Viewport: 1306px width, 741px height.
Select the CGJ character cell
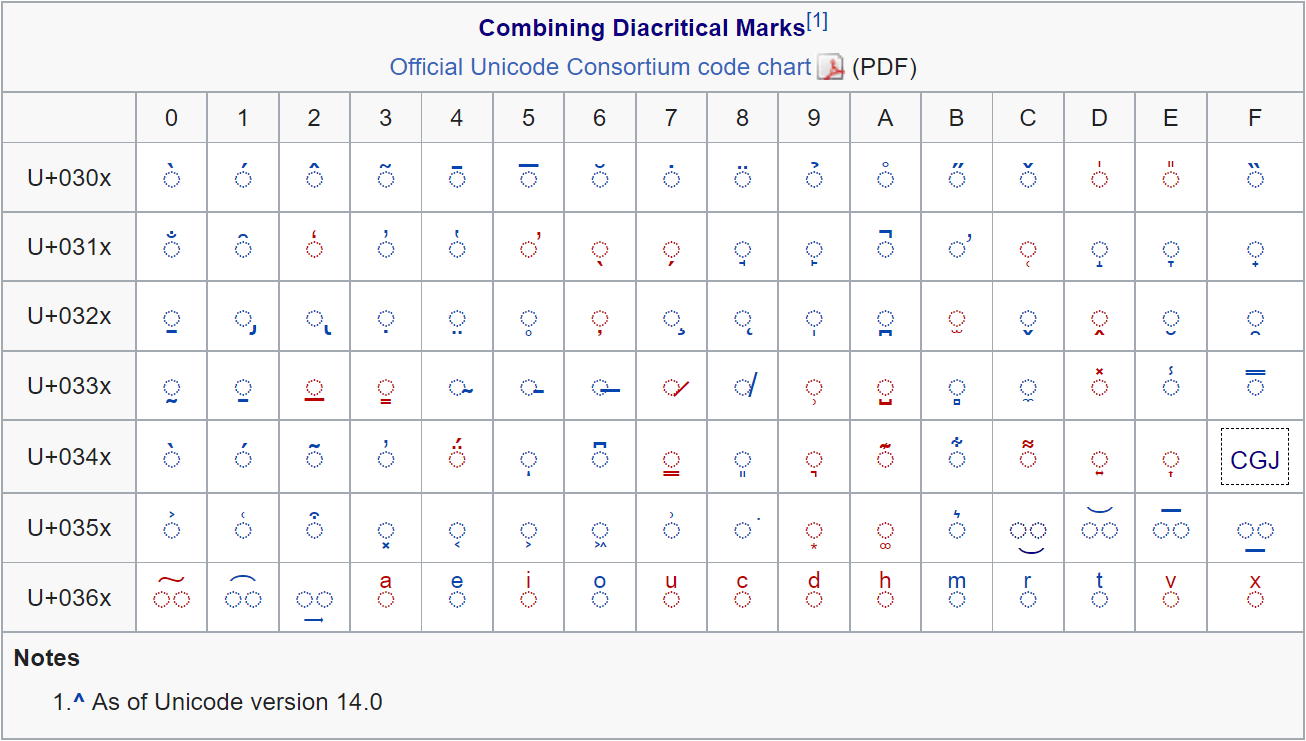(1254, 456)
